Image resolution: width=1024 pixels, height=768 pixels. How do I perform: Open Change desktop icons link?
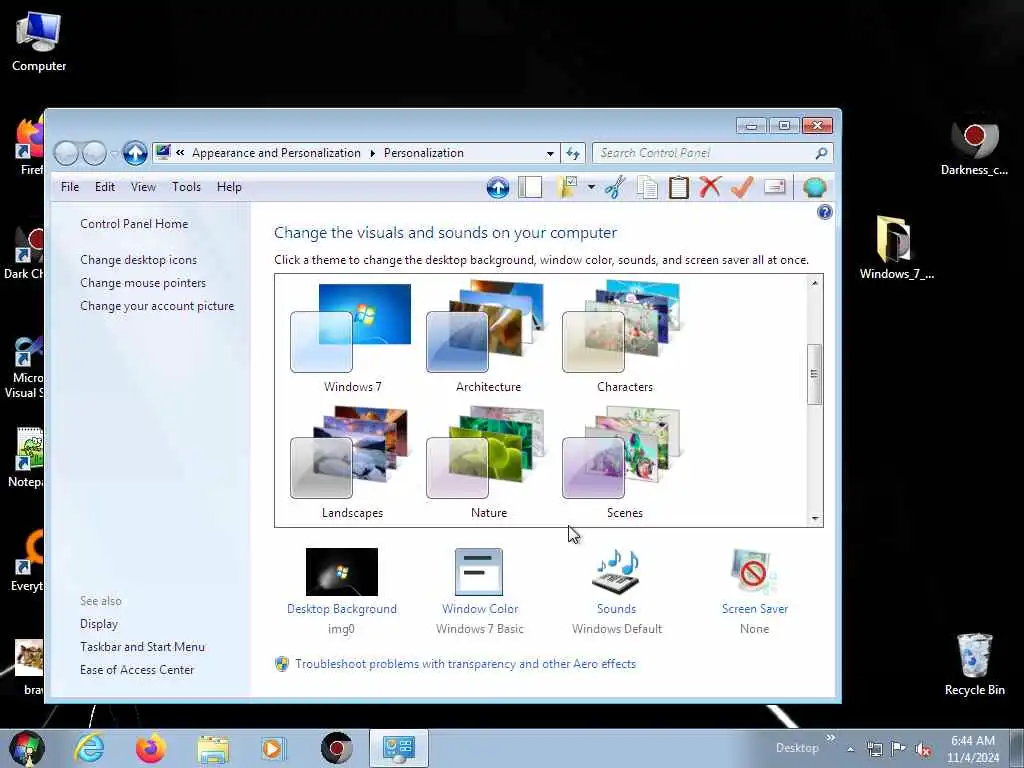click(x=138, y=260)
